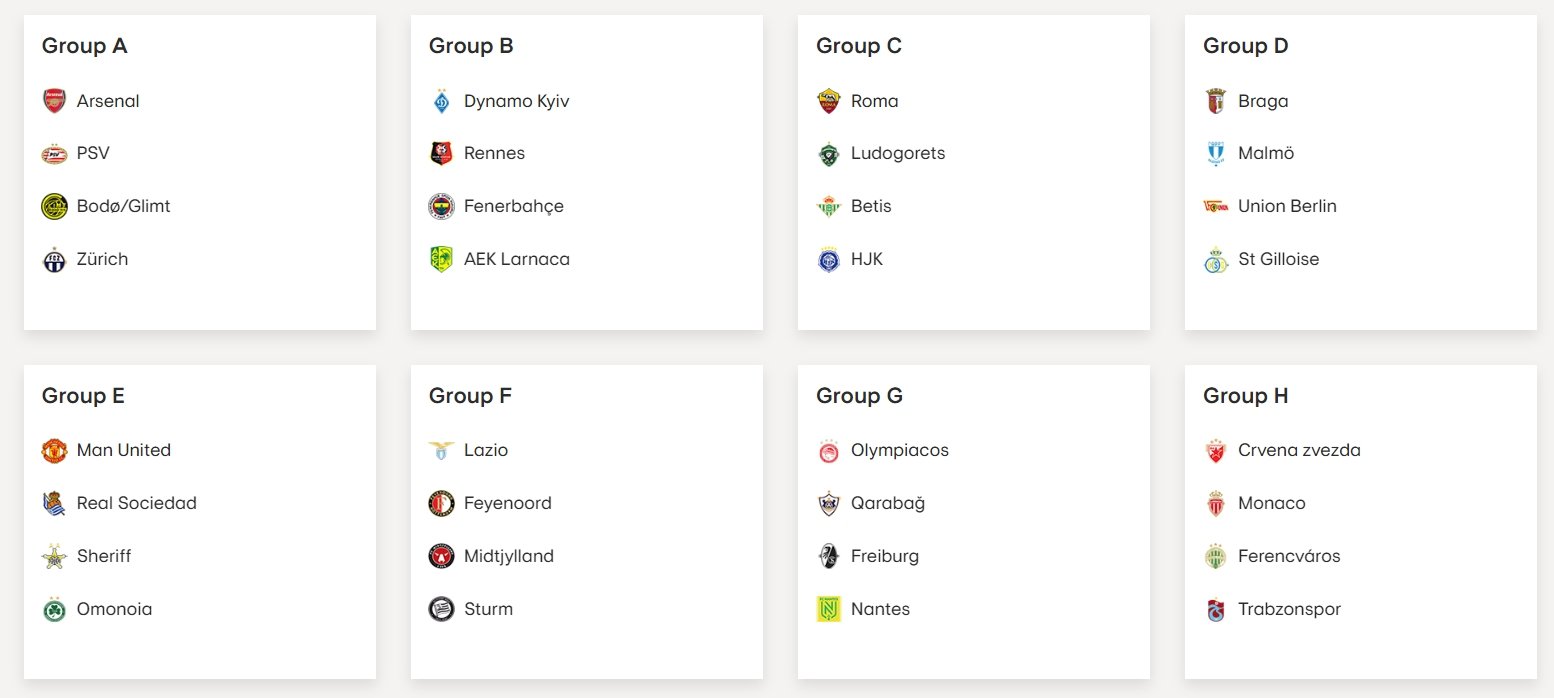Click the Dynamo Kyiv crest
1554x698 pixels.
pyautogui.click(x=441, y=101)
